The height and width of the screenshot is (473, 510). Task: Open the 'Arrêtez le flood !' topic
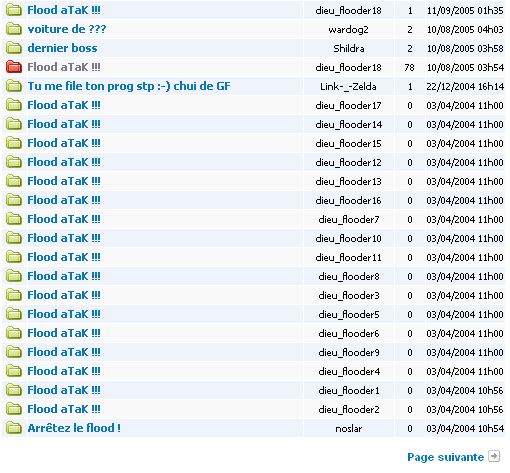74,428
